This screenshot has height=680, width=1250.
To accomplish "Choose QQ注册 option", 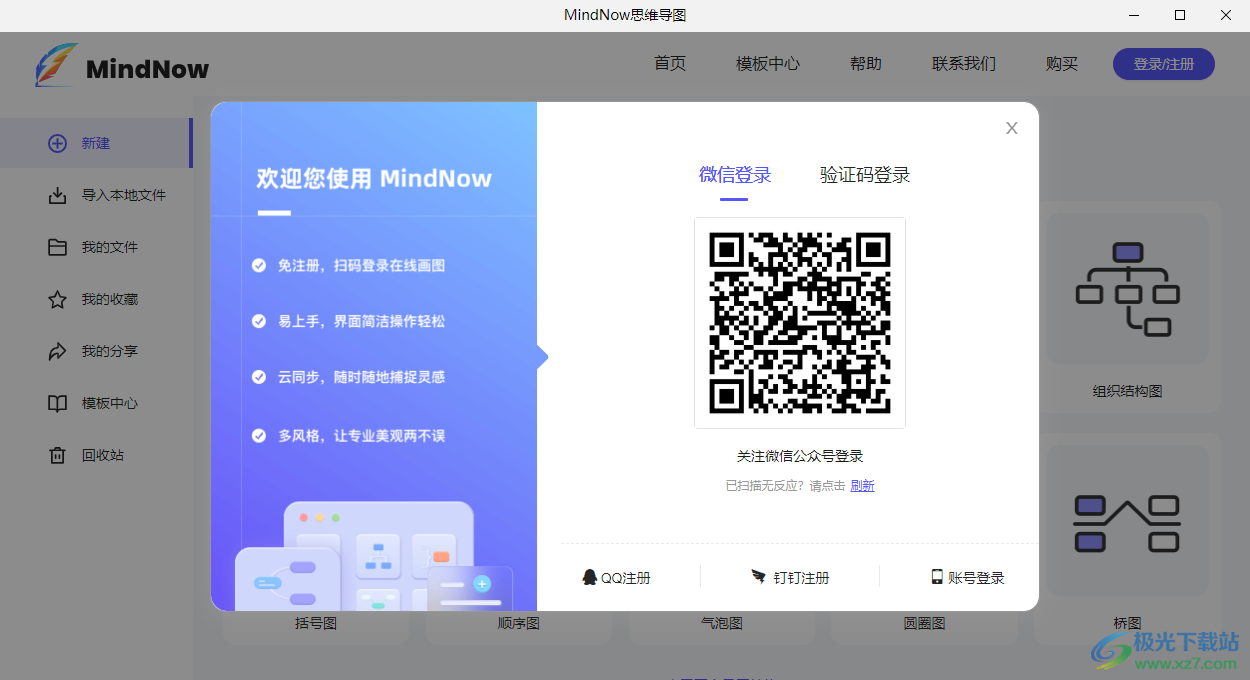I will (616, 578).
